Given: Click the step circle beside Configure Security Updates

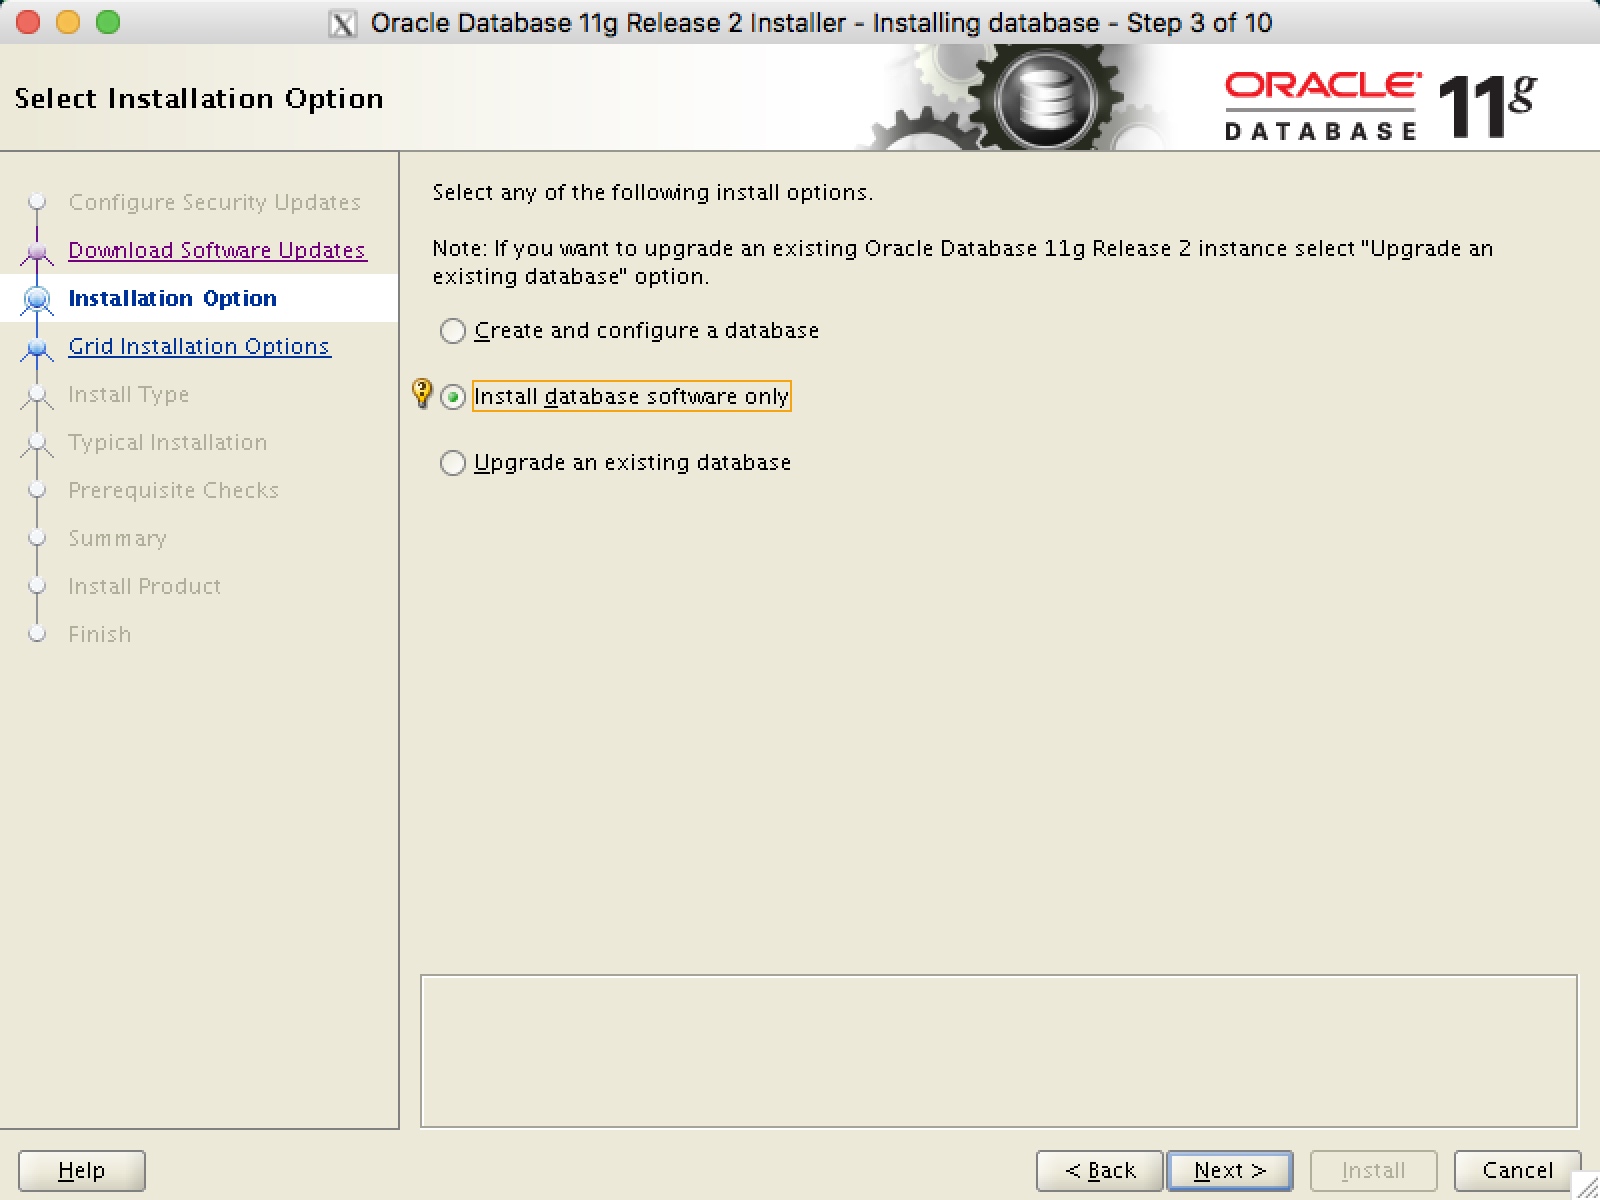Looking at the screenshot, I should click(37, 202).
